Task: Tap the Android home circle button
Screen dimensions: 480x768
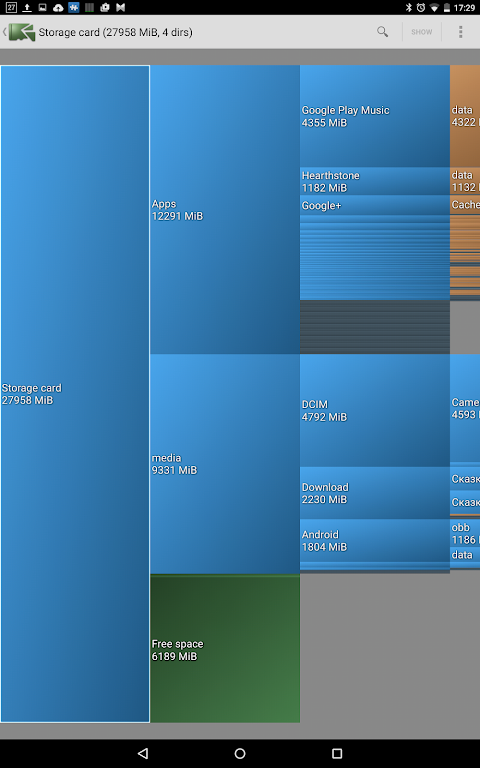Action: (x=240, y=753)
